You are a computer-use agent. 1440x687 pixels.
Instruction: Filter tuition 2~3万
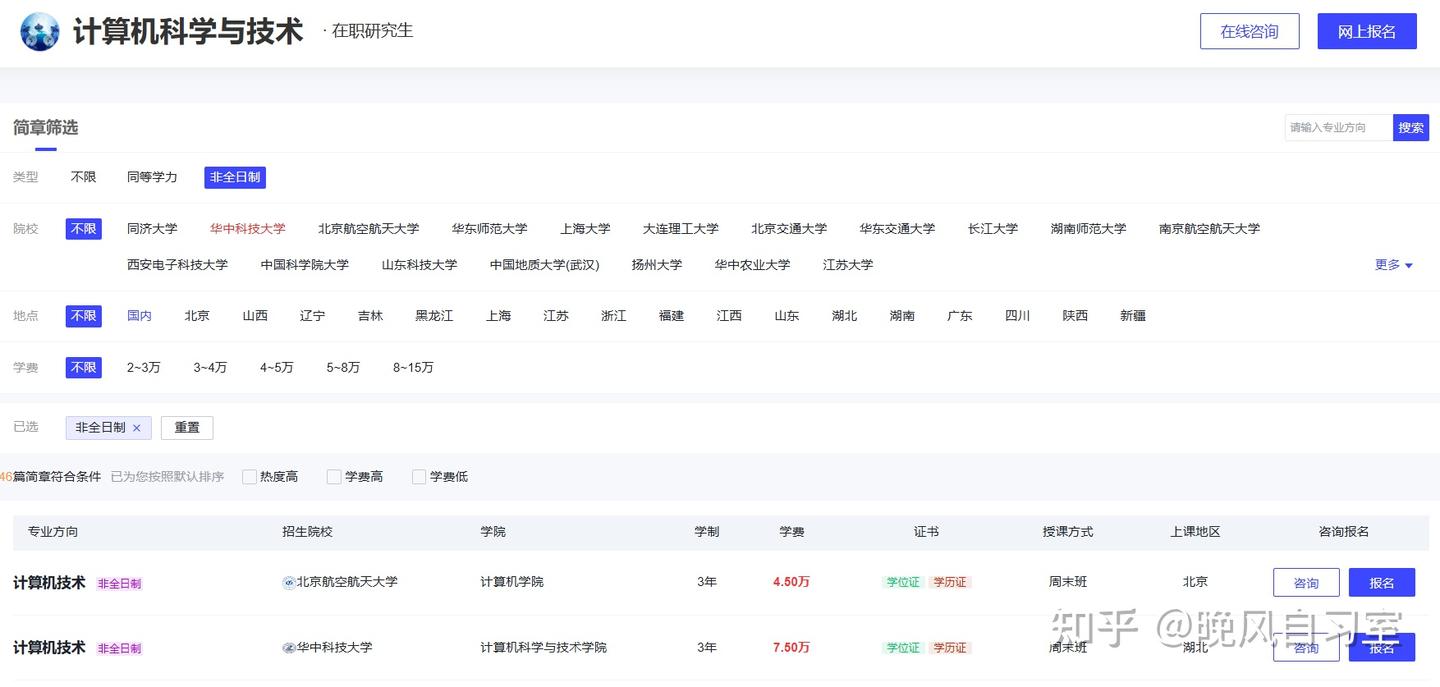click(143, 368)
